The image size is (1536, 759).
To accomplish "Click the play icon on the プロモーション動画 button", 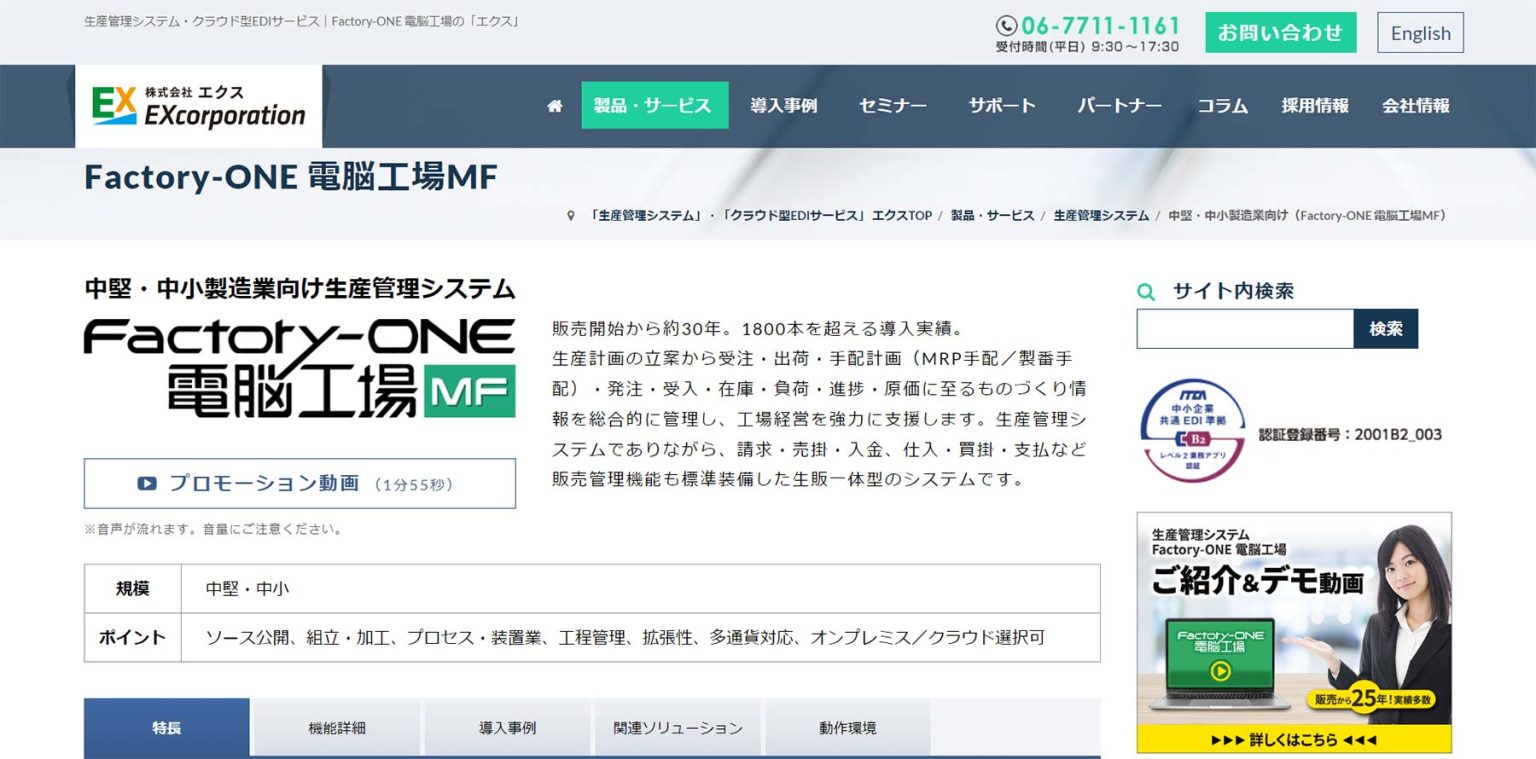I will tap(147, 483).
